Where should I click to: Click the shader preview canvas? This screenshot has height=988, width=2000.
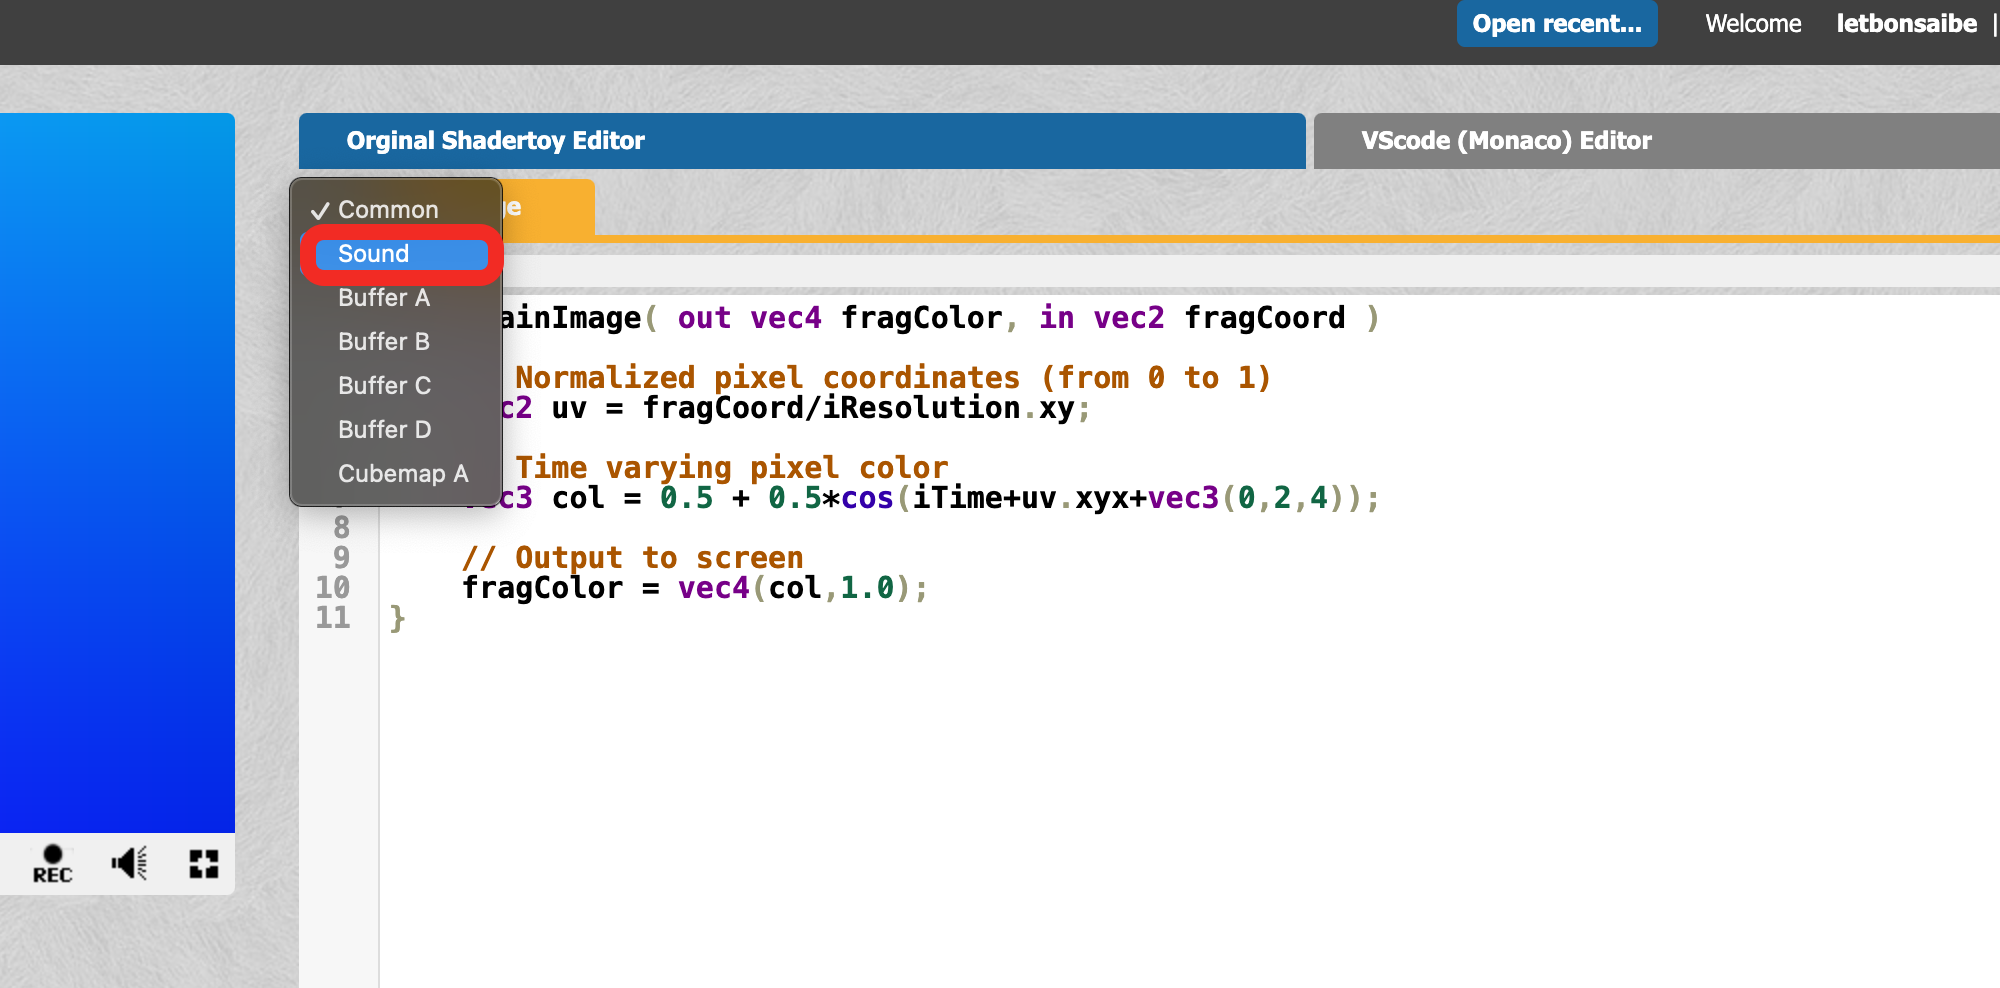tap(117, 472)
